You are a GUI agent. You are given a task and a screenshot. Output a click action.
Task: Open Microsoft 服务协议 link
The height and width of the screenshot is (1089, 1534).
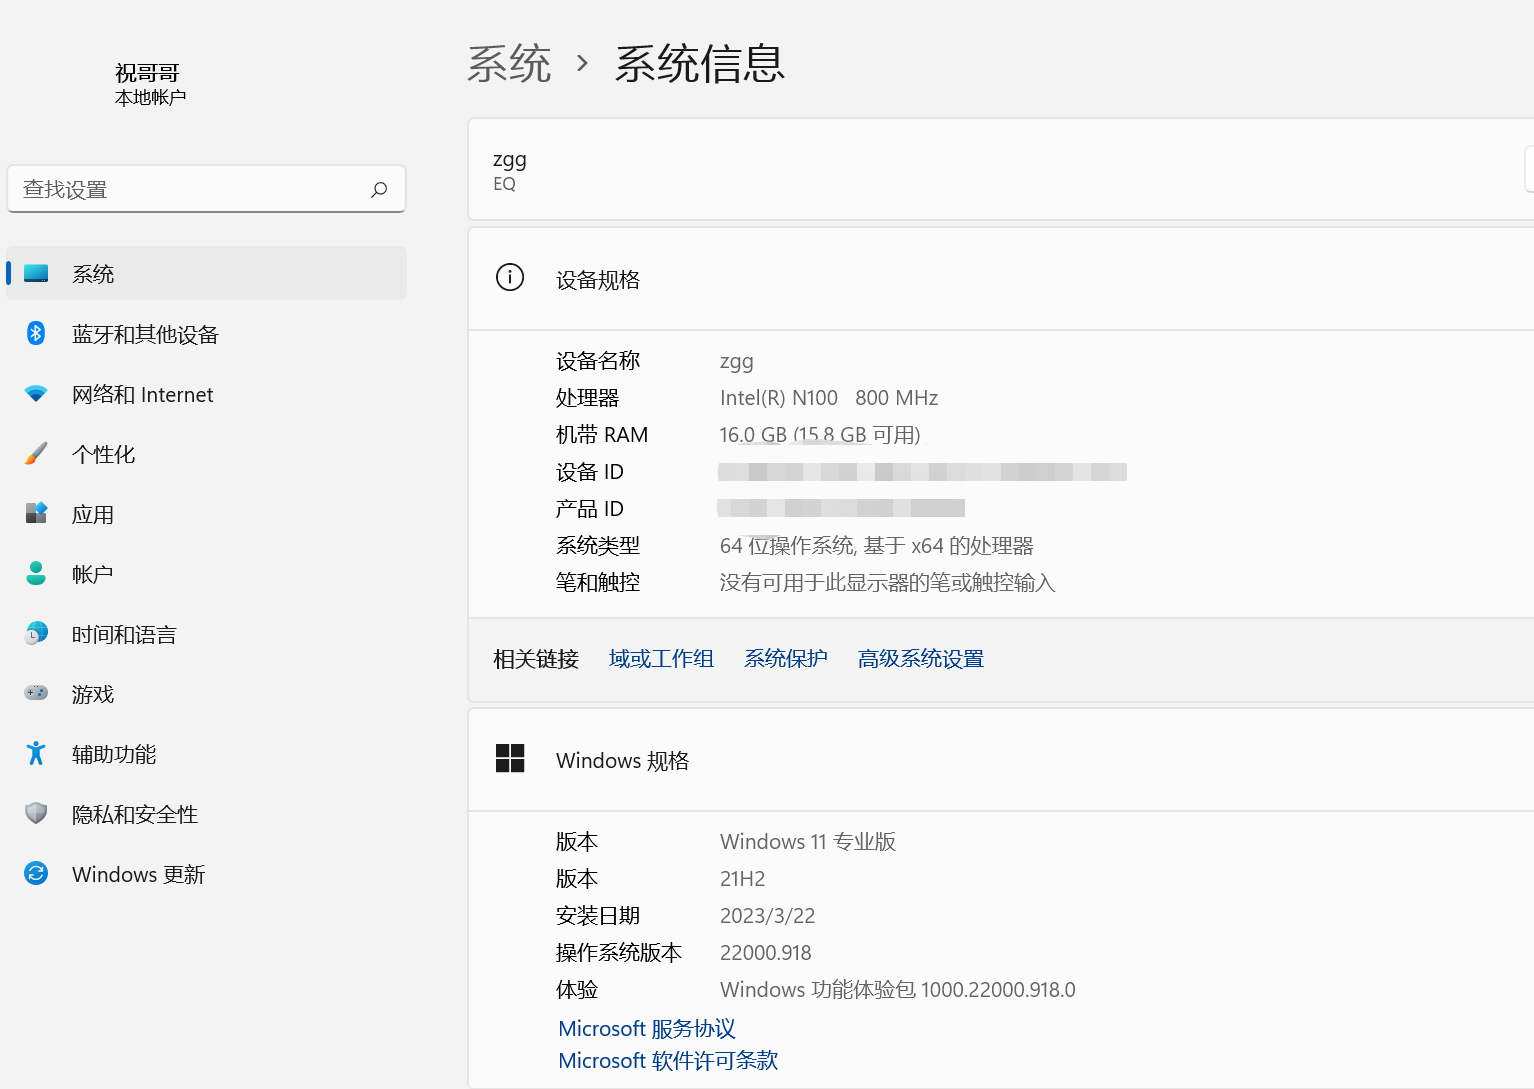point(647,1029)
